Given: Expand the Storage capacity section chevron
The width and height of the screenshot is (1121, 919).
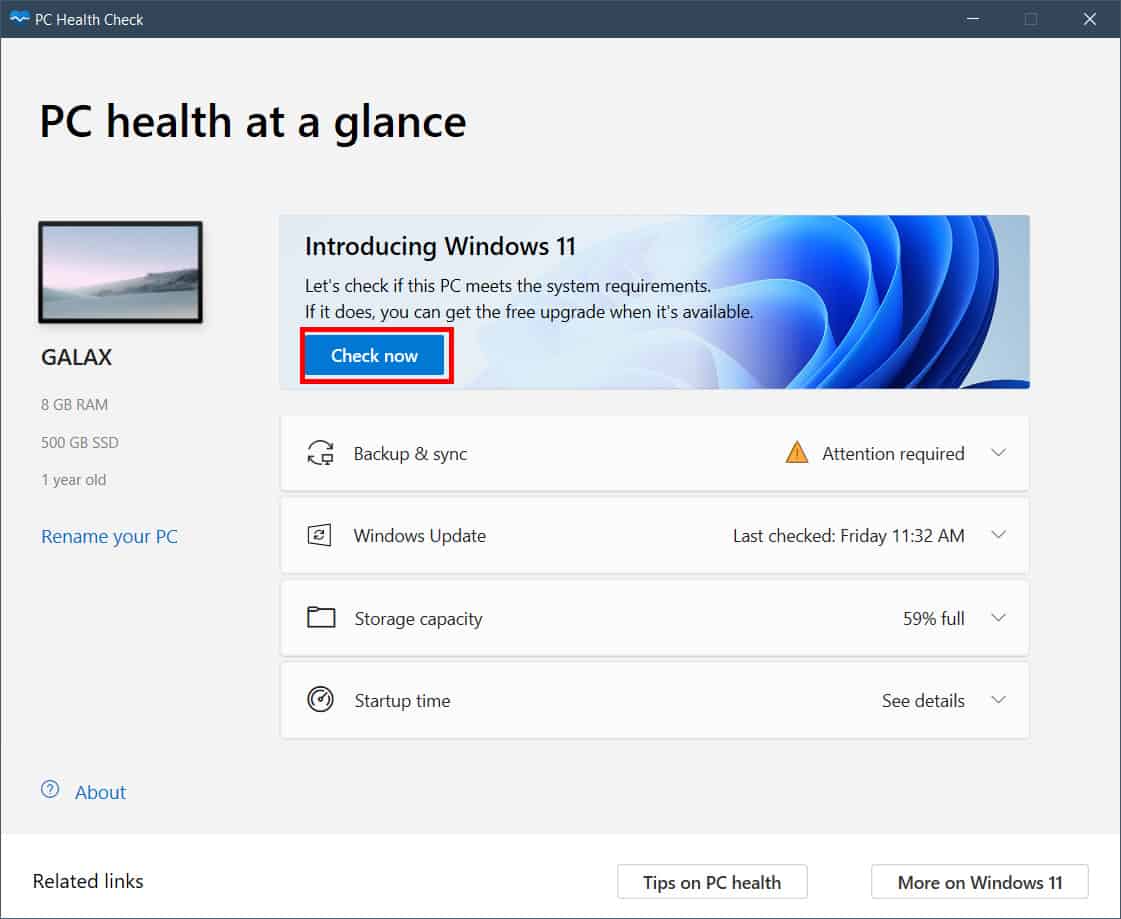Looking at the screenshot, I should pyautogui.click(x=998, y=618).
